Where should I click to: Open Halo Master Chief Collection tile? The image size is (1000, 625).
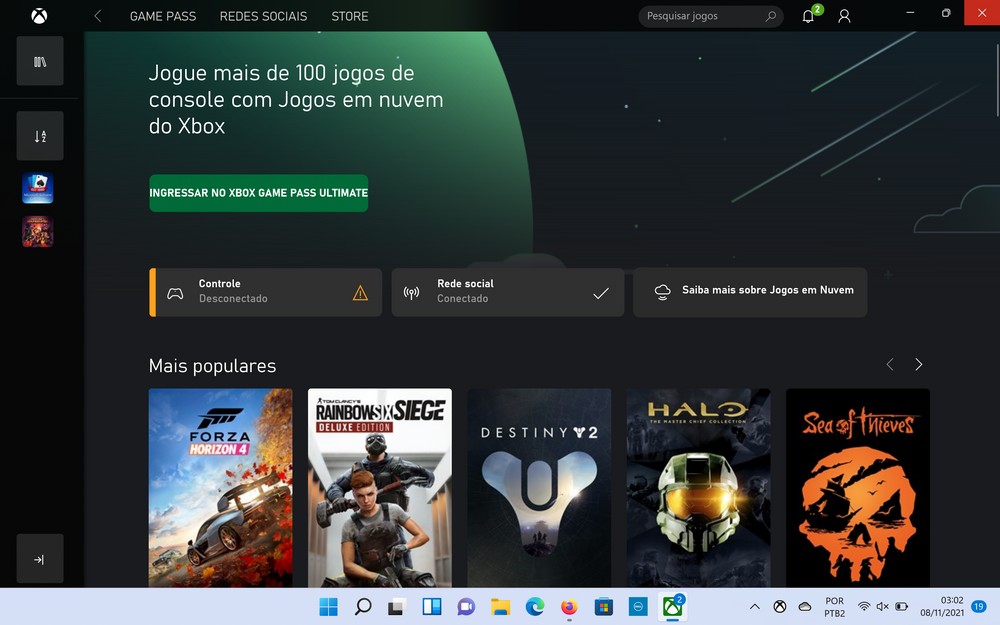click(698, 488)
